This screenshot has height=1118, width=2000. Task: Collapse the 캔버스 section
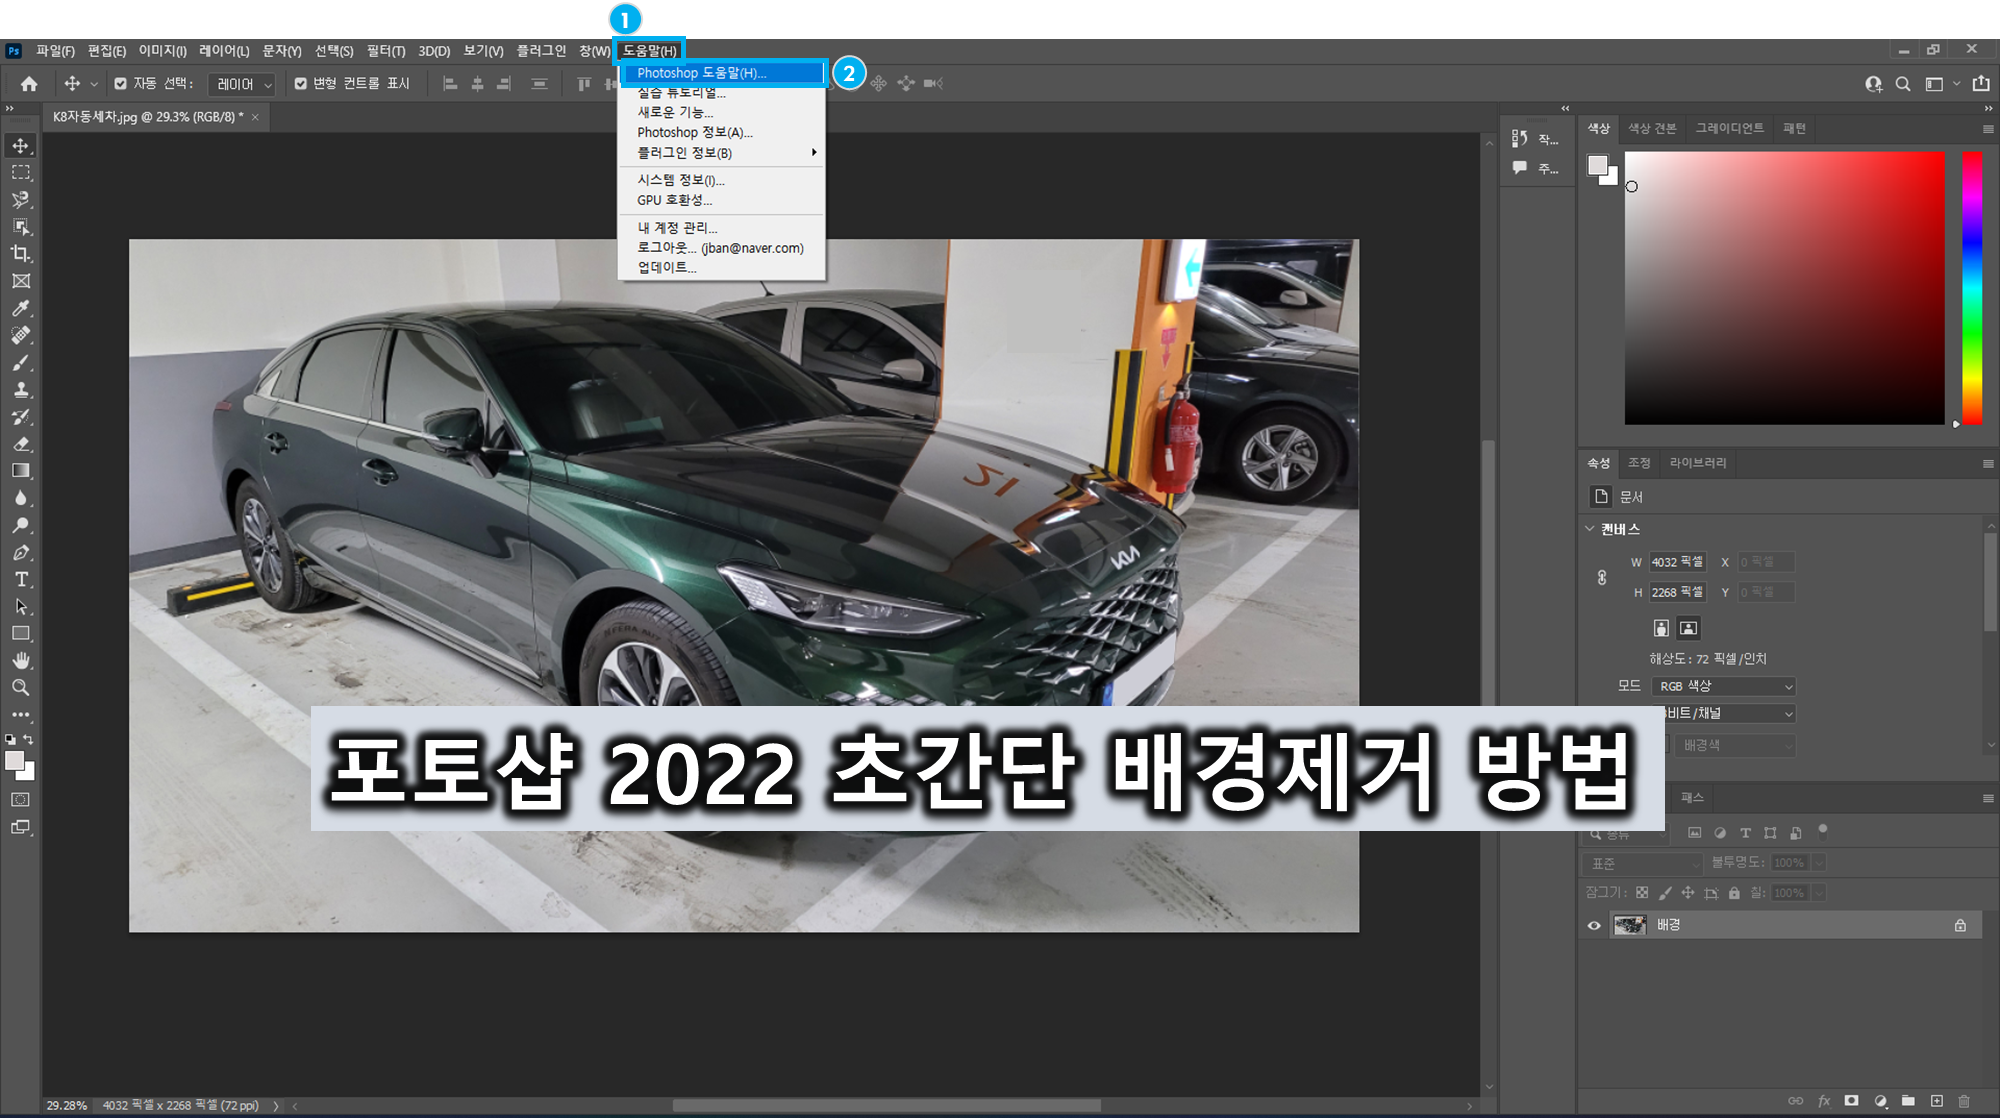1590,529
